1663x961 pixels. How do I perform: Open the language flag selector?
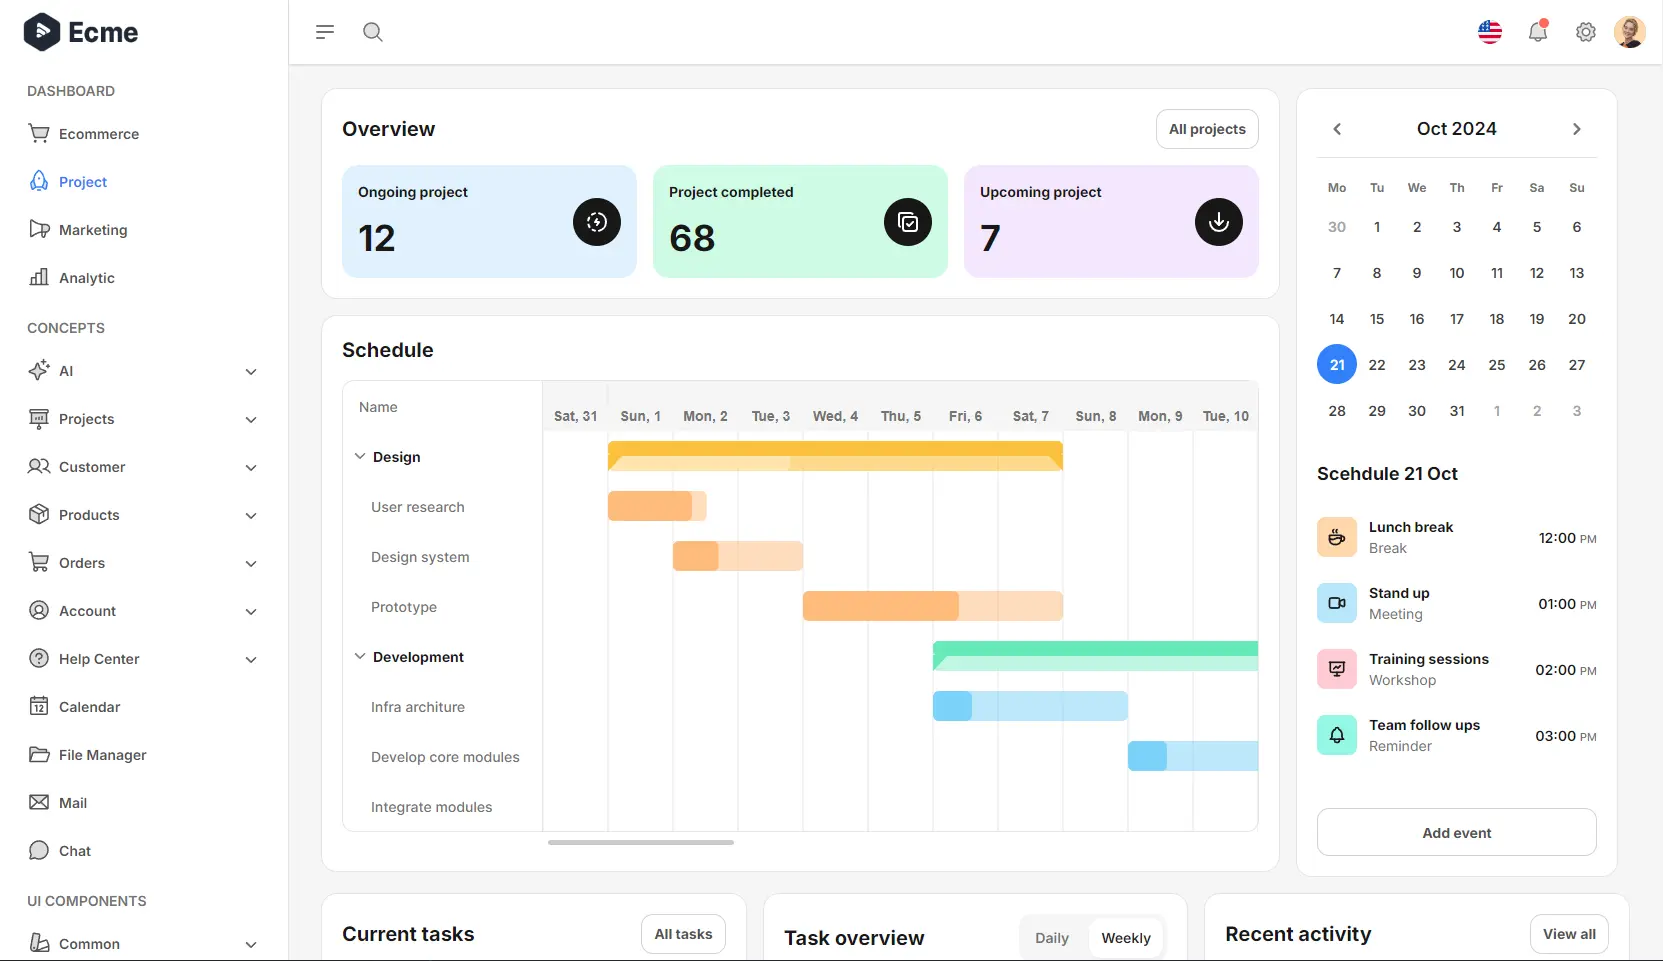pyautogui.click(x=1490, y=31)
